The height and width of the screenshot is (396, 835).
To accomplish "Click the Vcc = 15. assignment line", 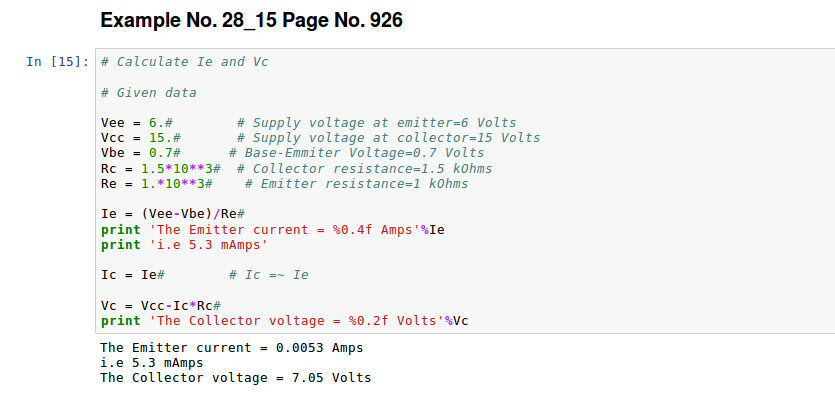I will pyautogui.click(x=321, y=138).
